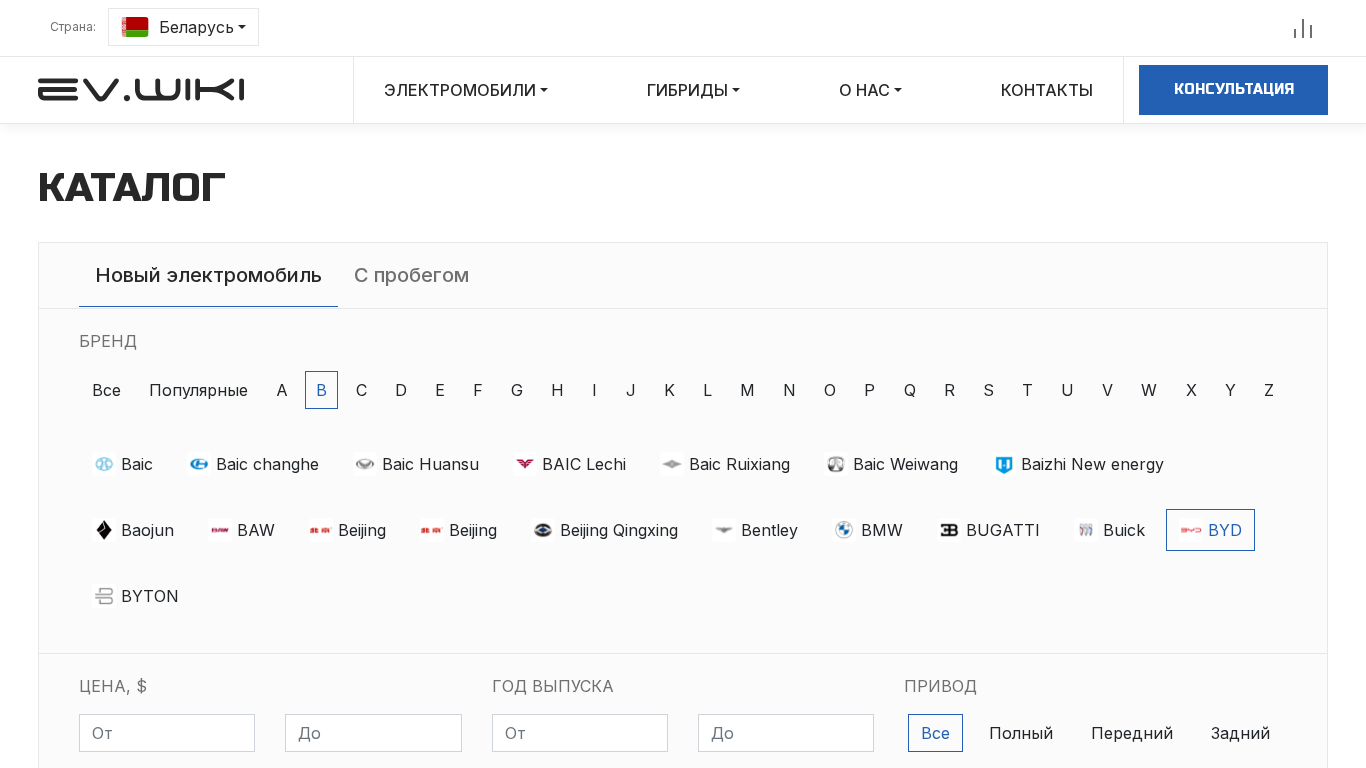Select the Baic Weiwang brand logo
1366x768 pixels.
point(836,464)
